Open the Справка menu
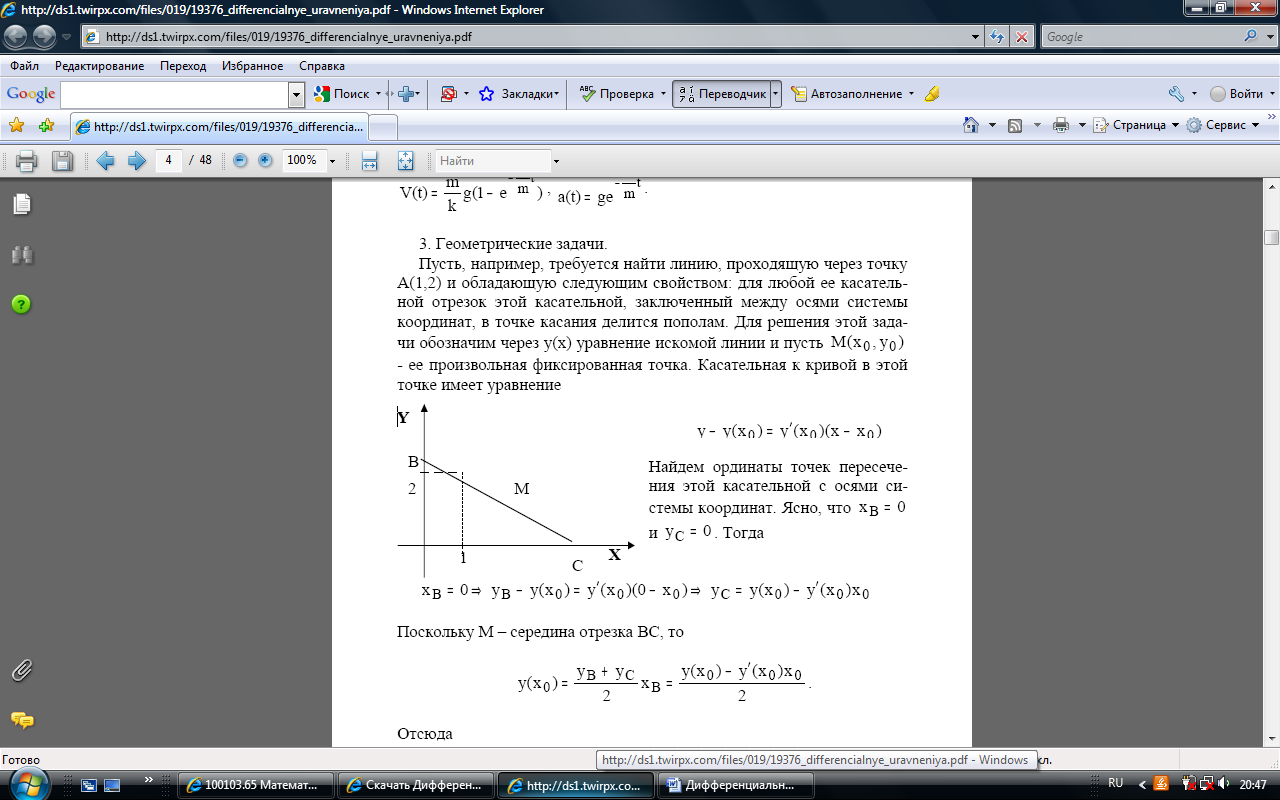Image resolution: width=1280 pixels, height=800 pixels. click(x=322, y=66)
